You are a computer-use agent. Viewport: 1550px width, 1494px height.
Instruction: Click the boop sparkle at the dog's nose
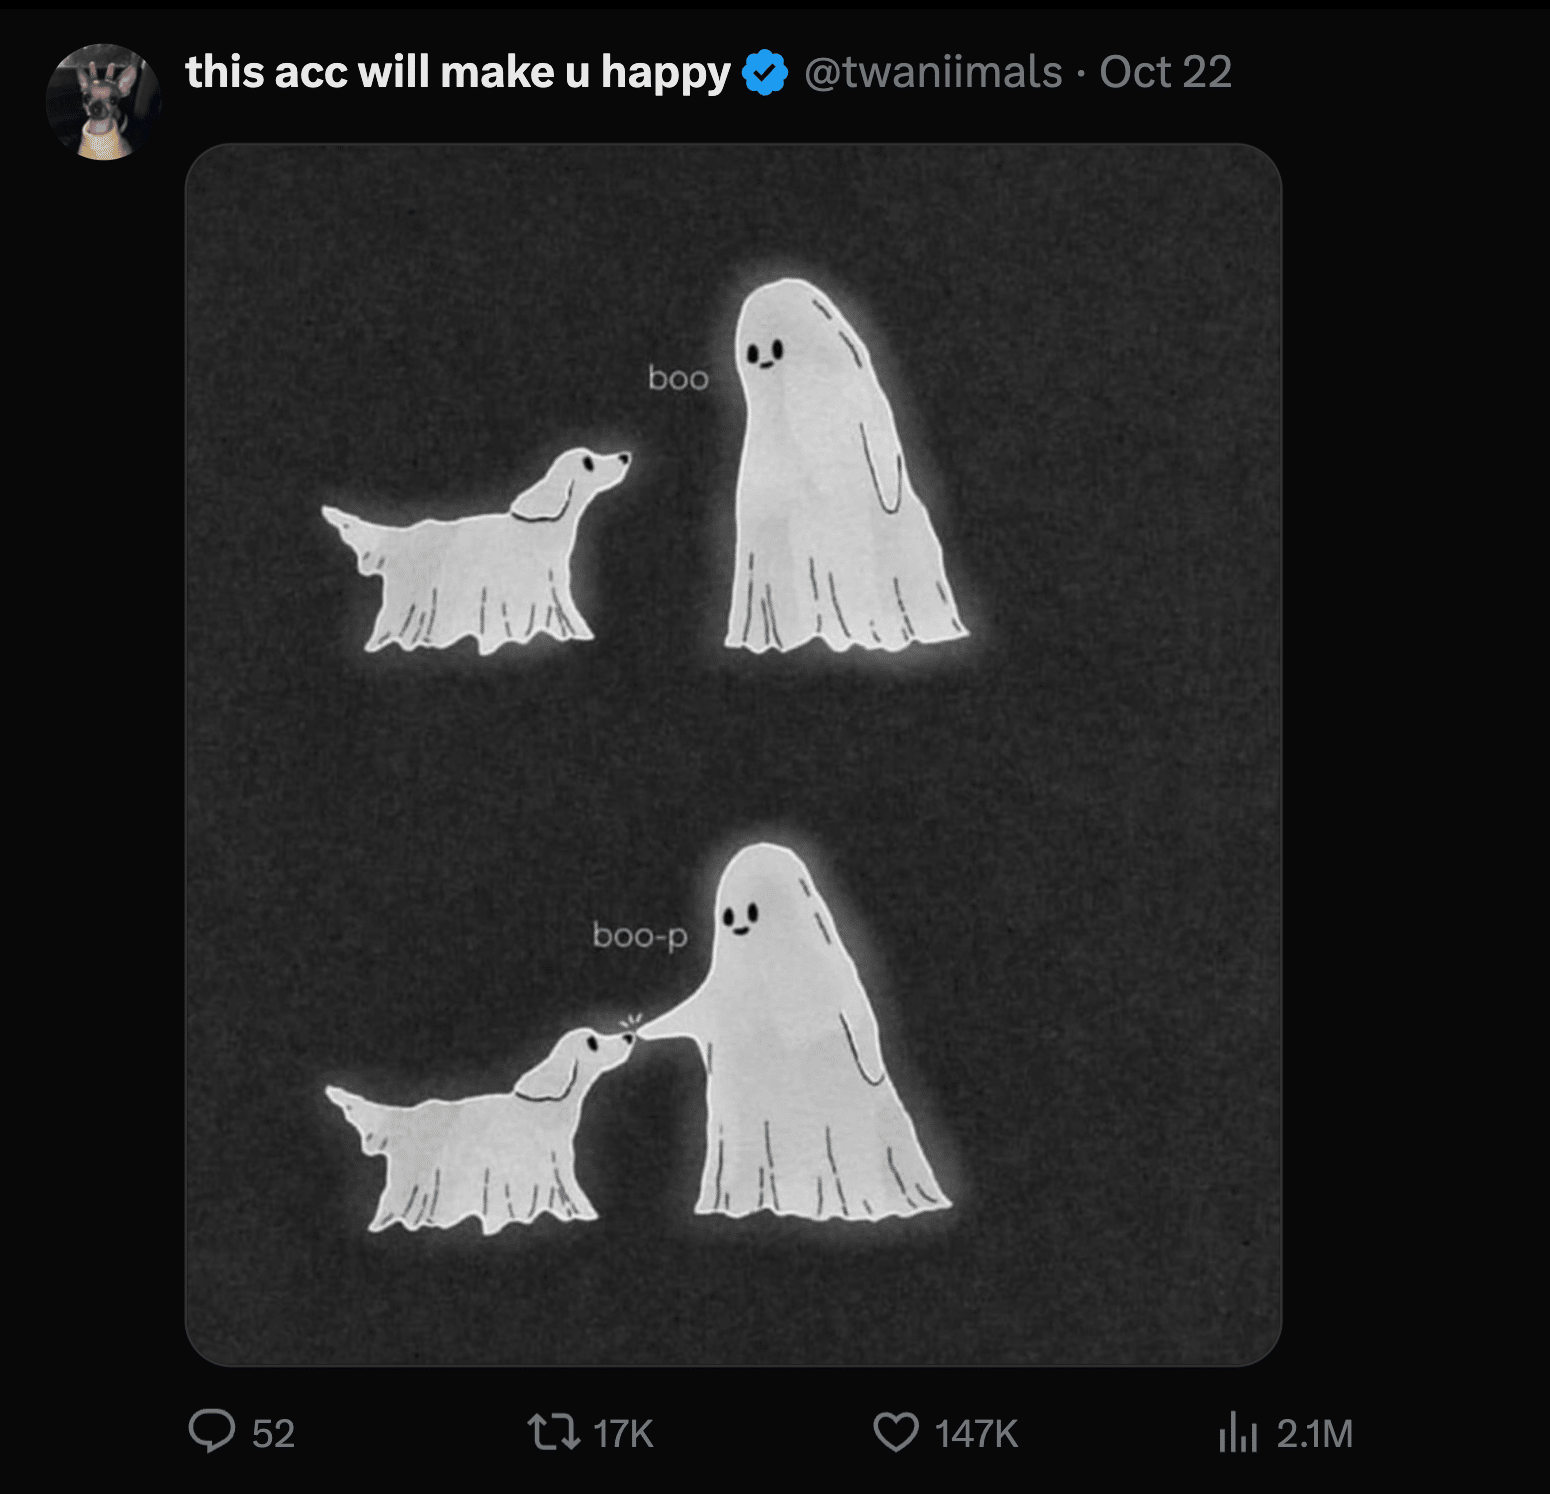(630, 1022)
